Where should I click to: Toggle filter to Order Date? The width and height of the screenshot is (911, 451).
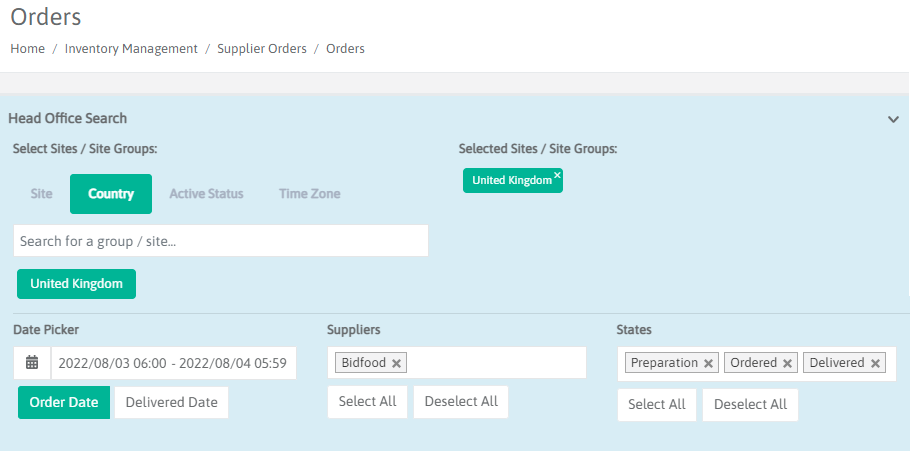tap(64, 402)
